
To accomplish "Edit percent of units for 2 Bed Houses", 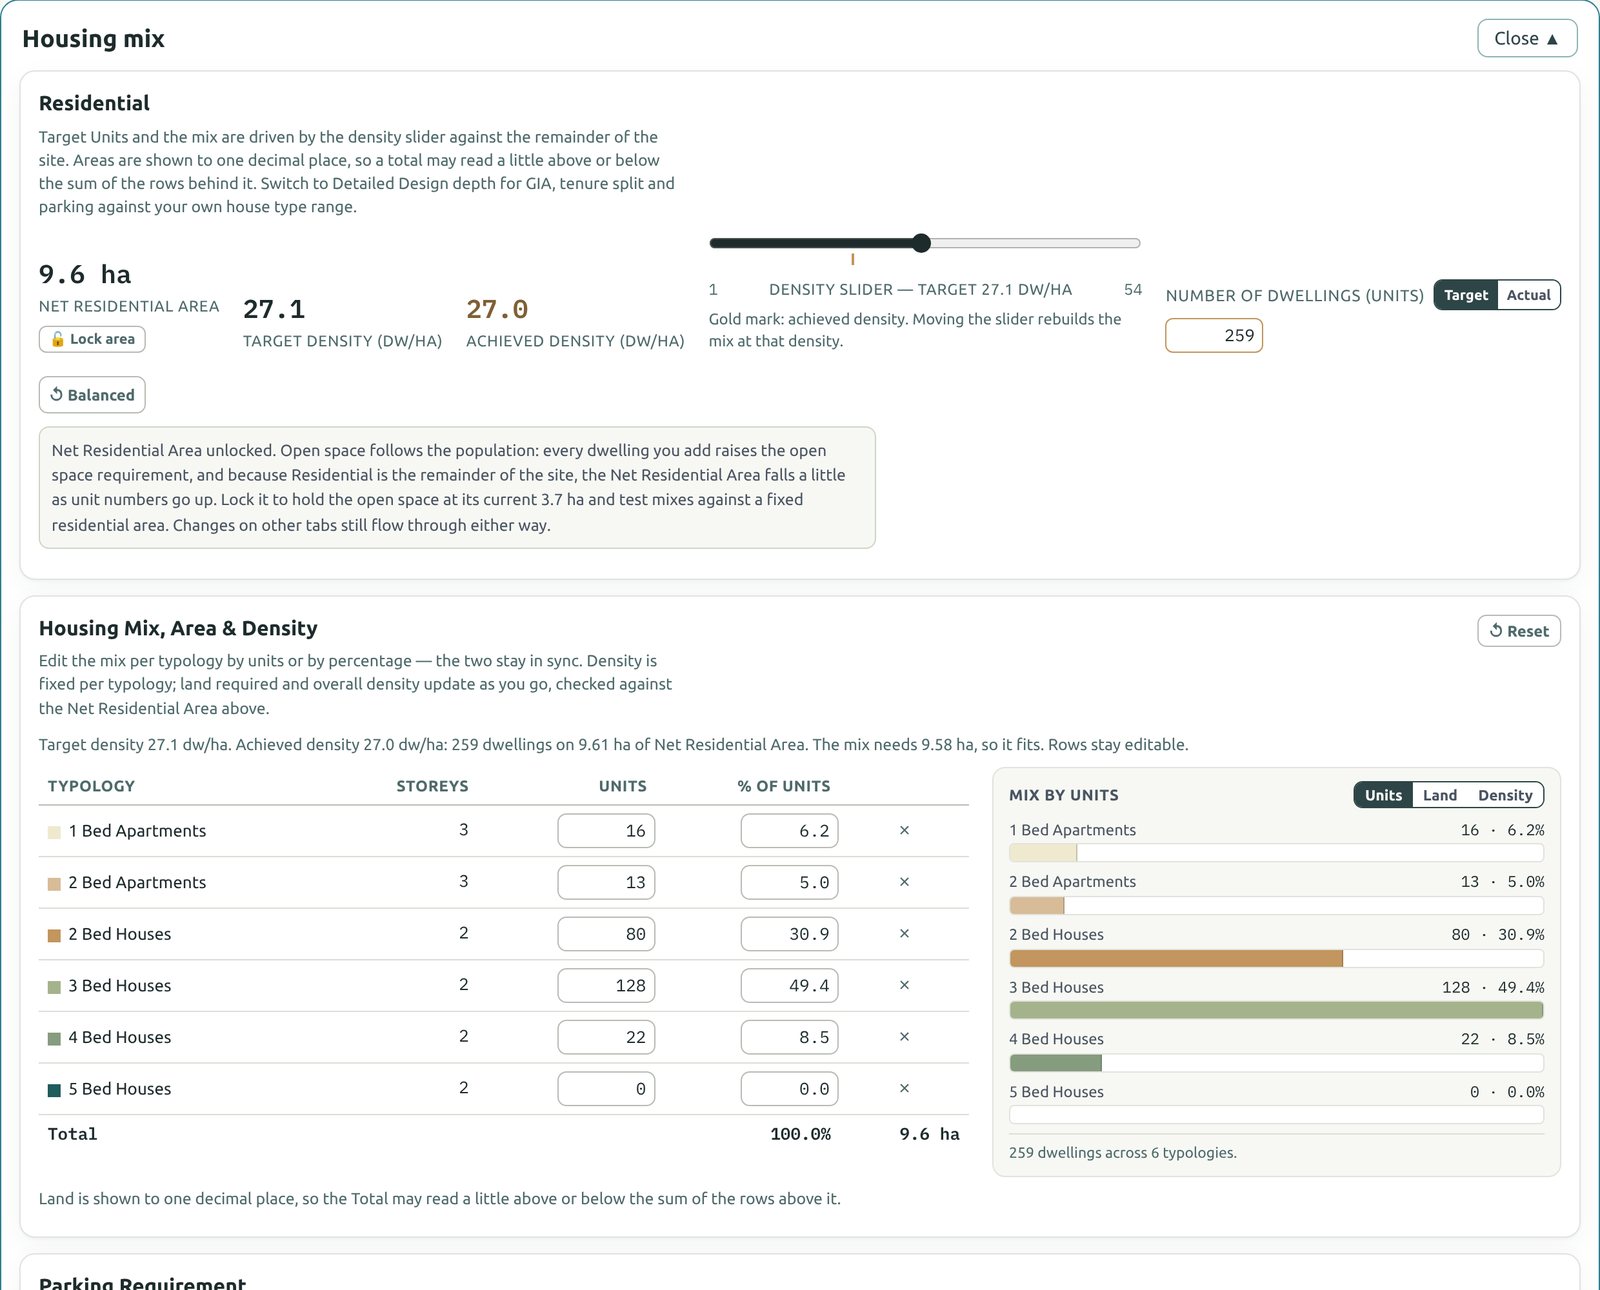I will coord(789,934).
